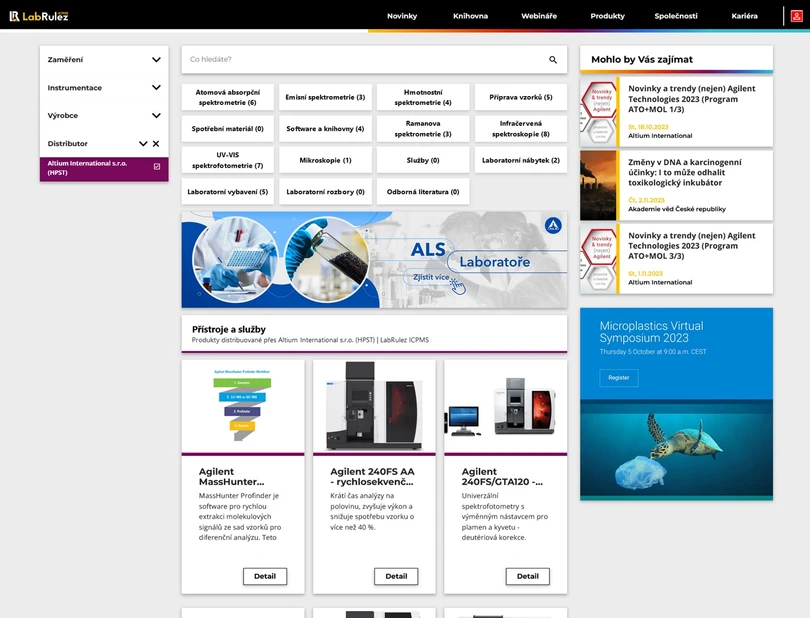Click the Agilent 240FS AA instrument image
Screen dimensions: 810x618
374,407
